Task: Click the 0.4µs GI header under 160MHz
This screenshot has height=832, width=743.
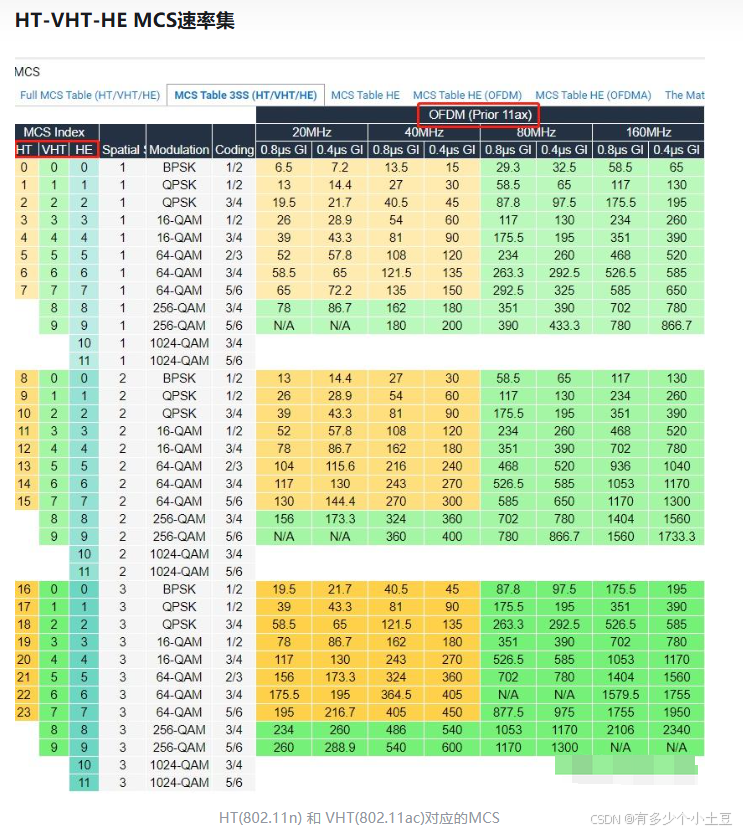Action: click(x=677, y=150)
